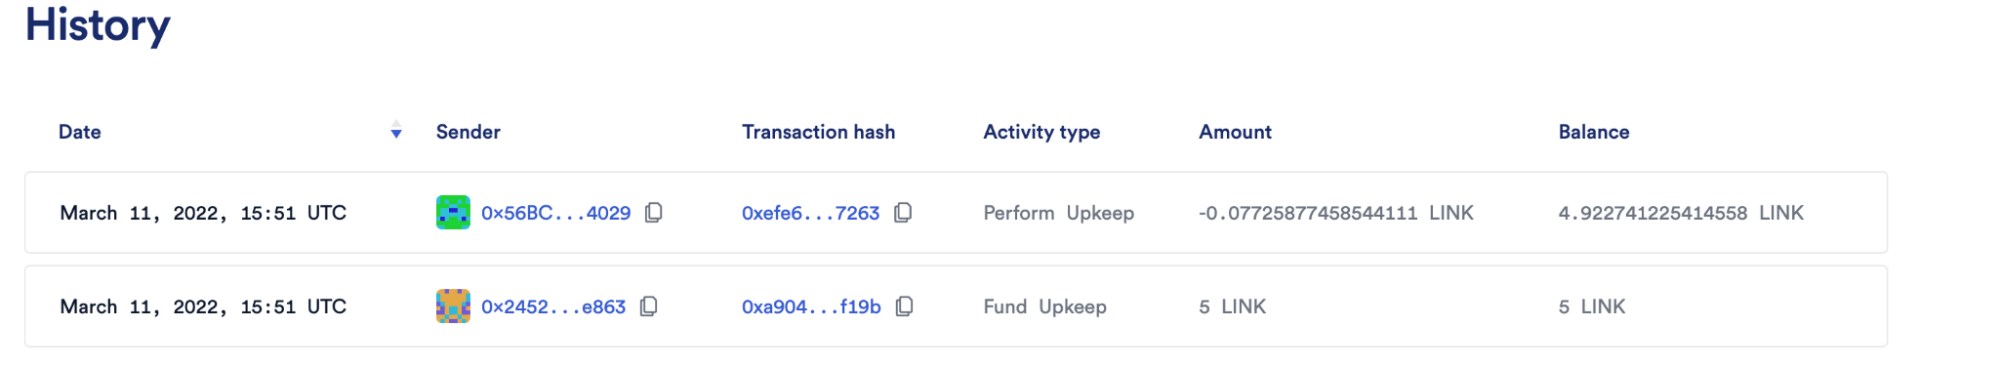The width and height of the screenshot is (1999, 368).
Task: Copy sender address 0x56BC...4029
Action: (654, 212)
